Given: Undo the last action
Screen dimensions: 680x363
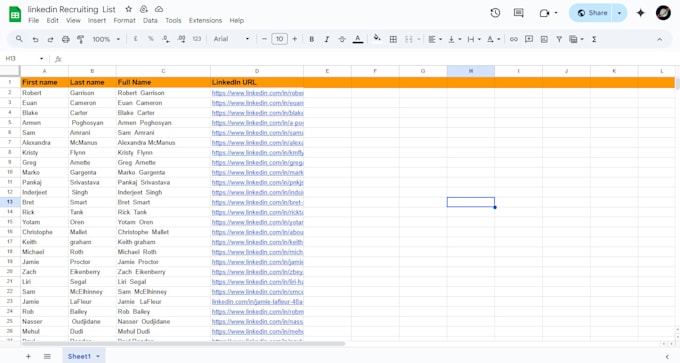Looking at the screenshot, I should tap(35, 39).
